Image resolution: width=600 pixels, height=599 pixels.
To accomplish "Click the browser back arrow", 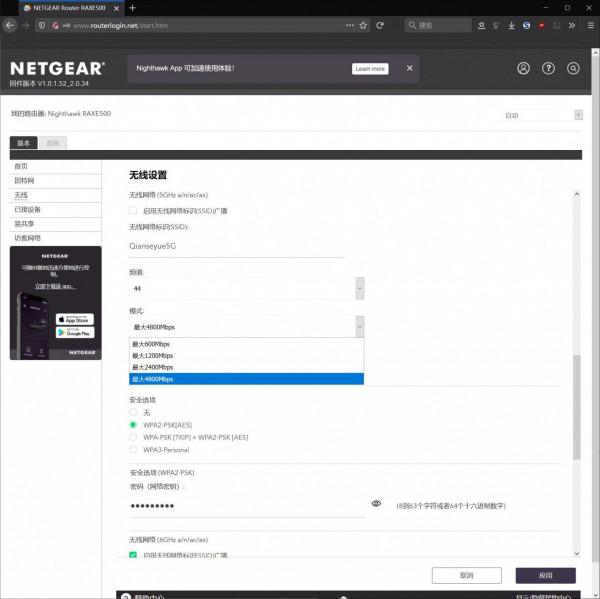I will [x=10, y=25].
